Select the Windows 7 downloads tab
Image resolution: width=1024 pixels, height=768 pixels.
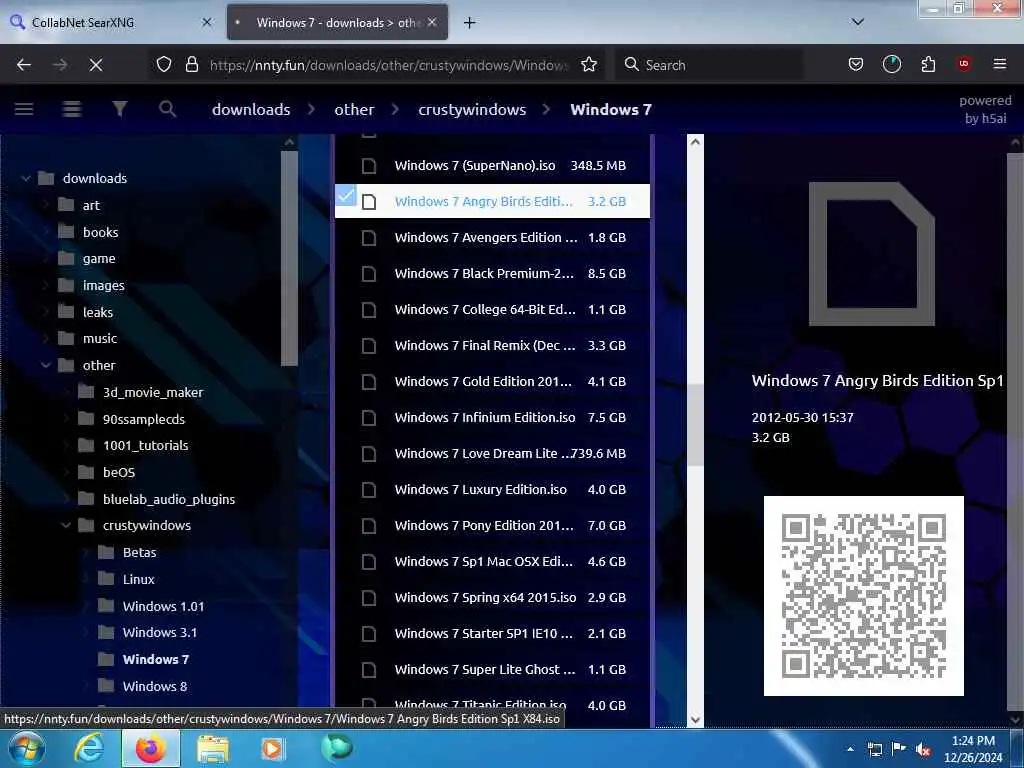pos(337,22)
